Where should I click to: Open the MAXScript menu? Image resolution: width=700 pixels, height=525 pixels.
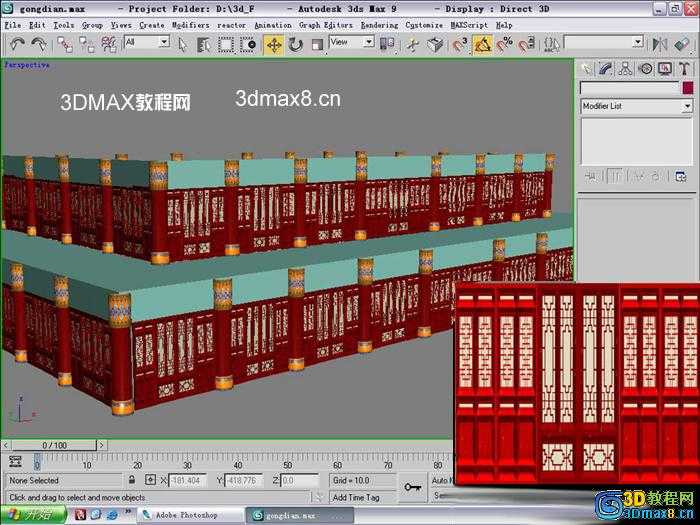(469, 25)
